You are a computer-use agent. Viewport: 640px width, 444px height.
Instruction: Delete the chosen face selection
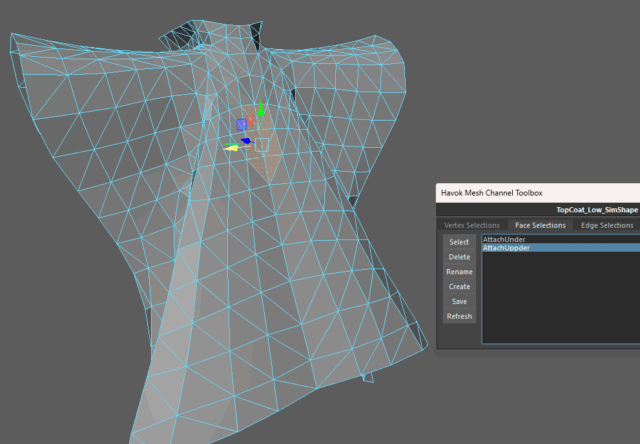(459, 257)
